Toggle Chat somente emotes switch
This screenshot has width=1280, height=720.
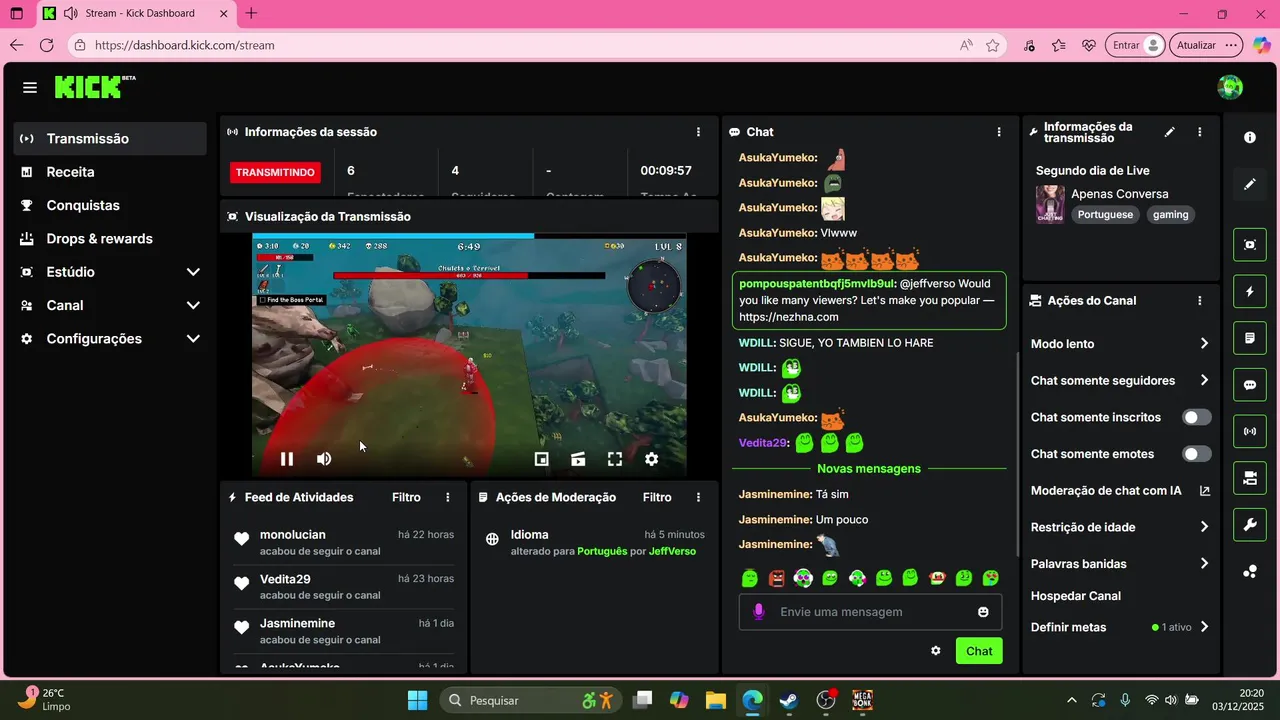click(1197, 454)
